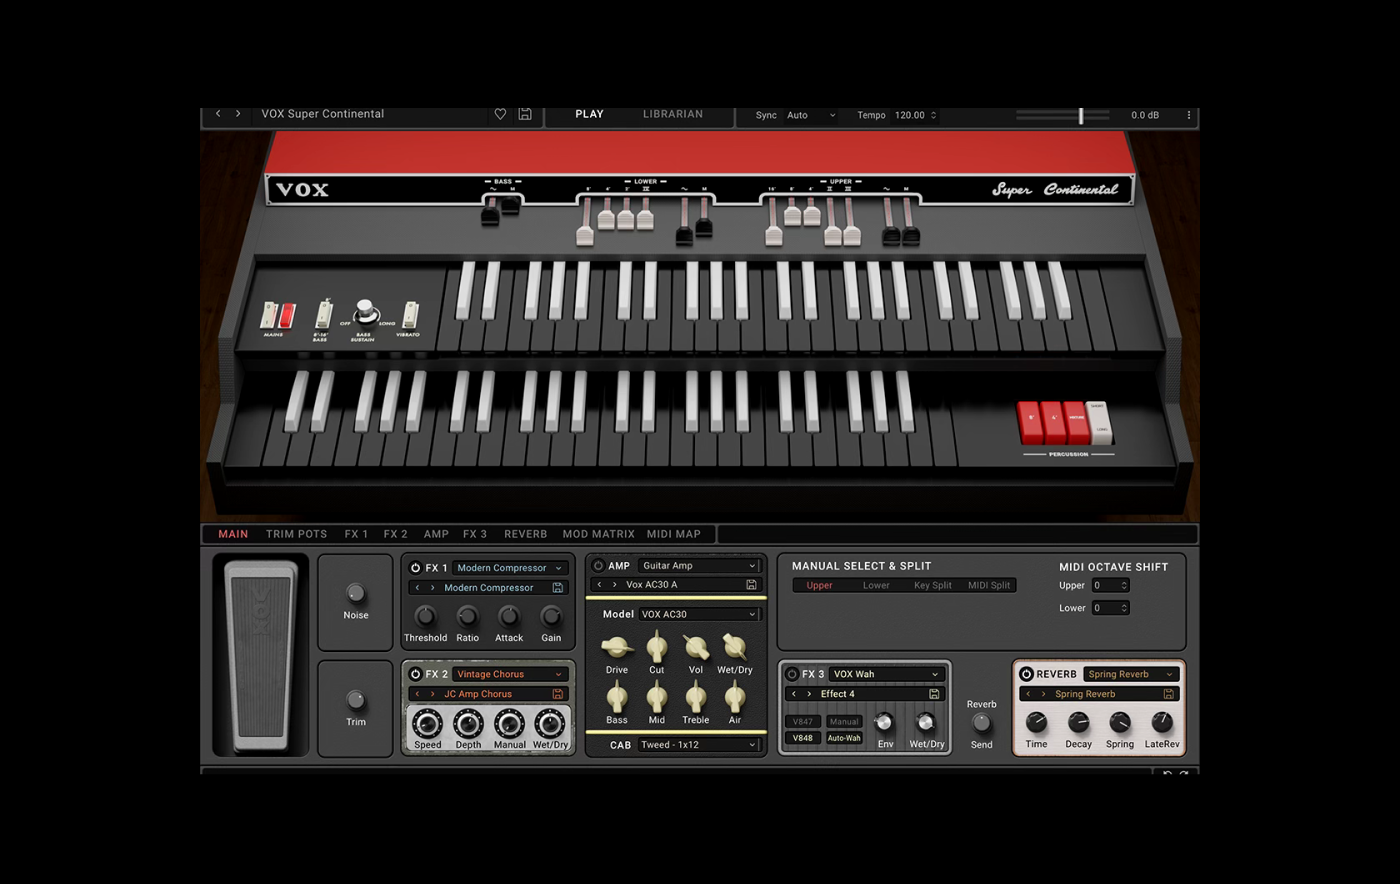Image resolution: width=1400 pixels, height=884 pixels.
Task: Select V847 wah model
Action: [802, 721]
